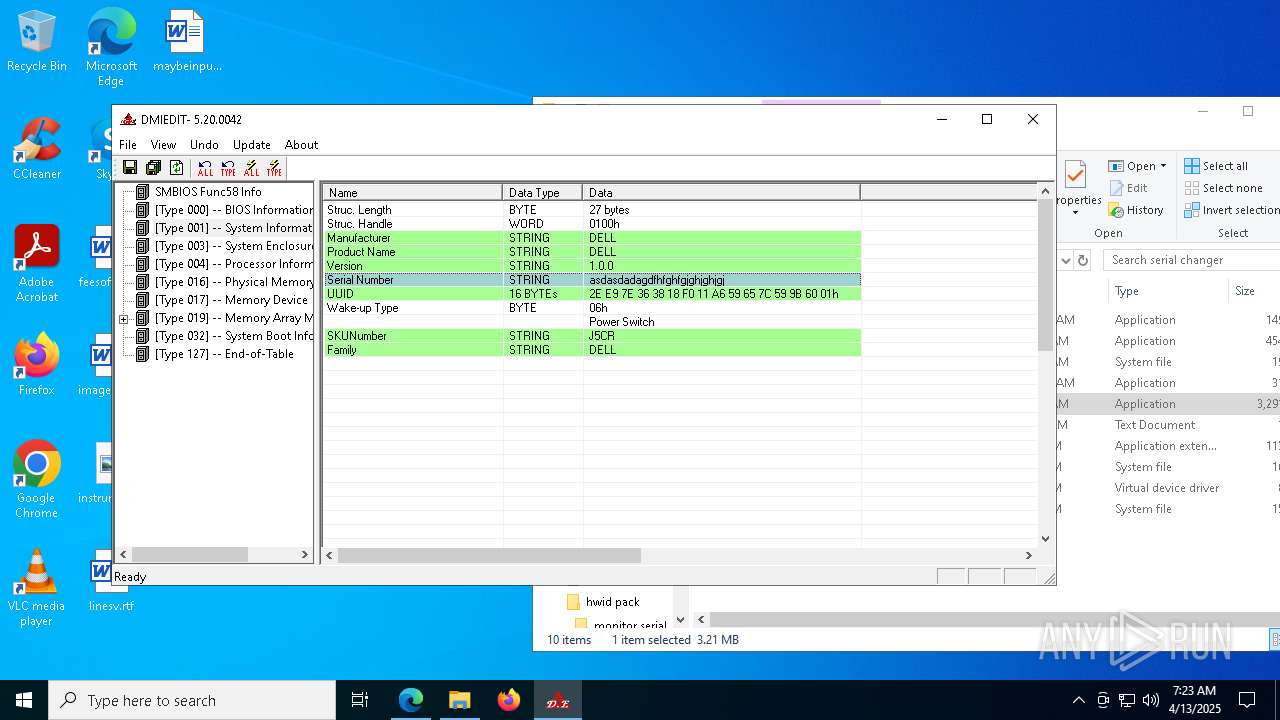
Task: Open the Google Chrome desktop icon
Action: coord(37,480)
